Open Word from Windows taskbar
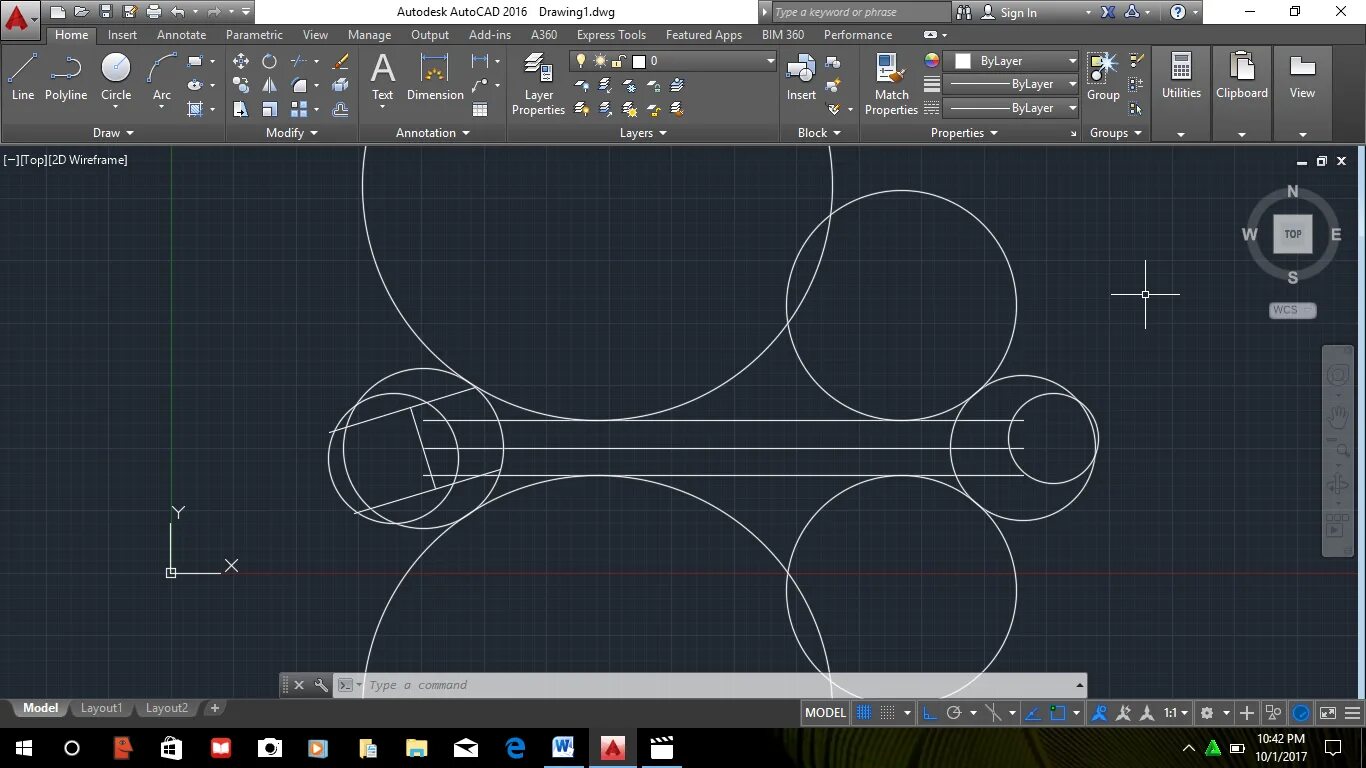 [x=563, y=748]
